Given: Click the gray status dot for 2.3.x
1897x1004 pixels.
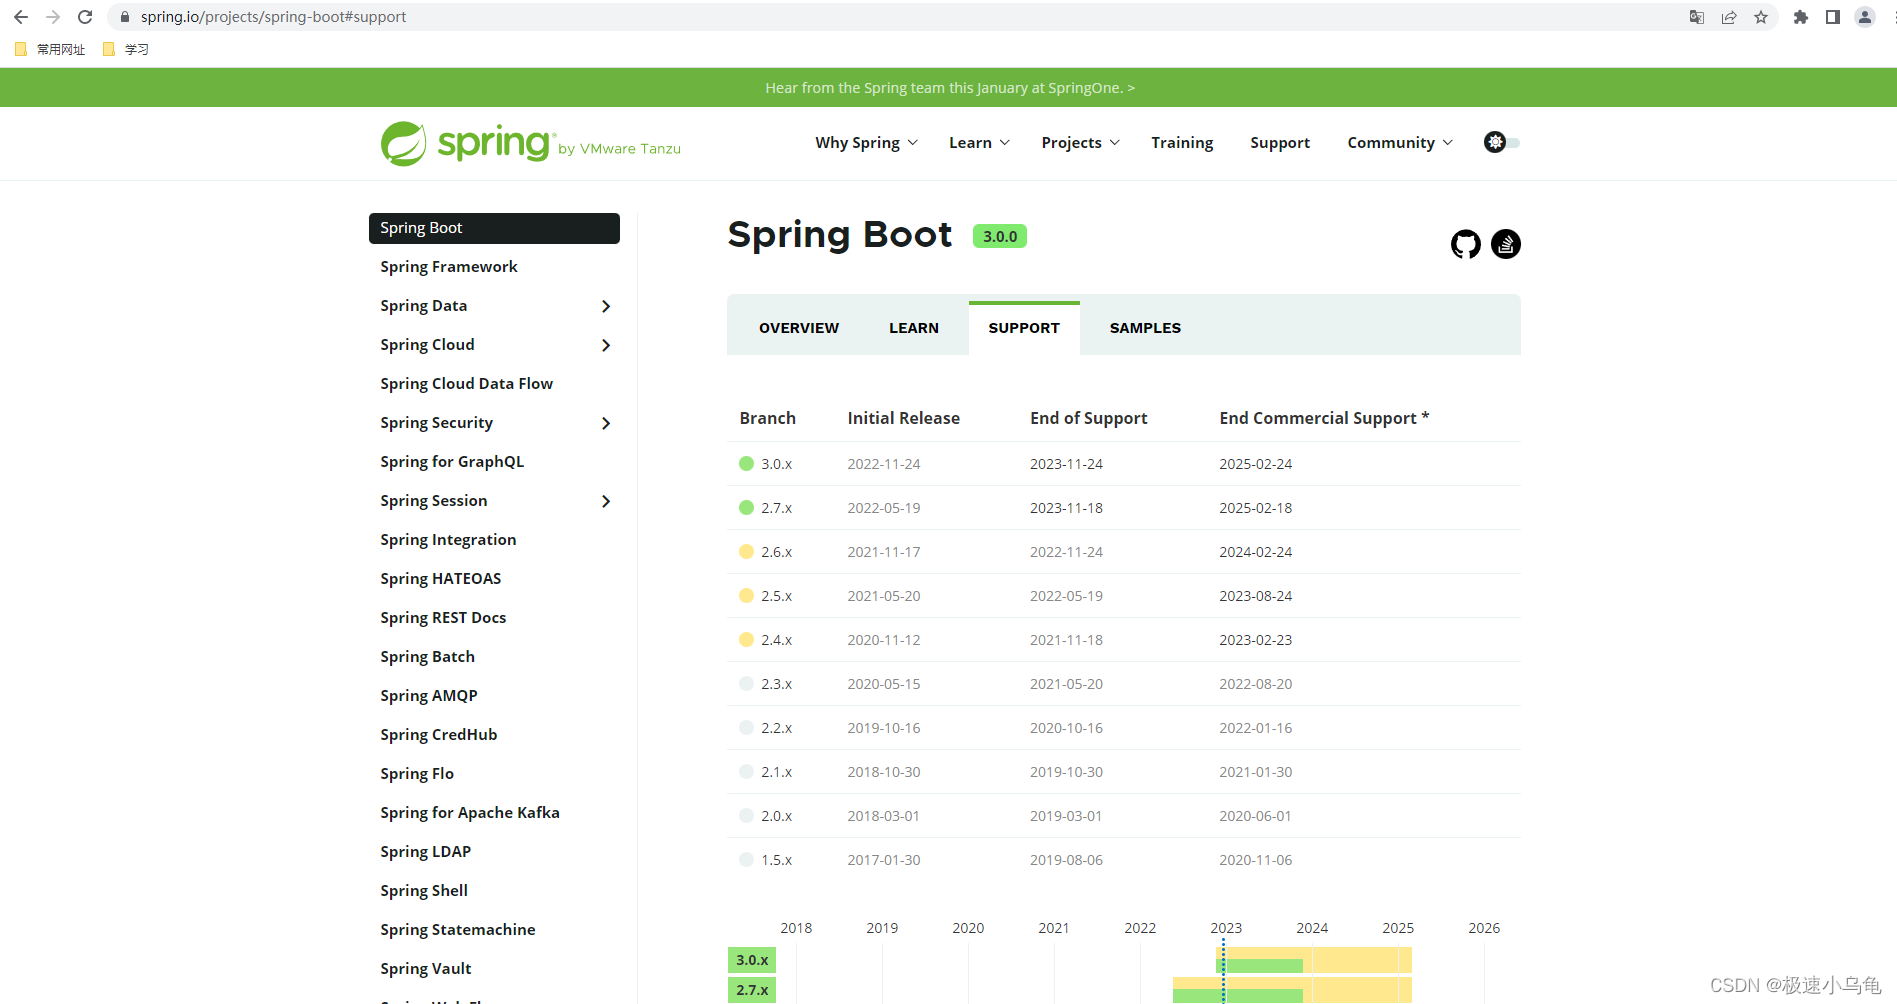Looking at the screenshot, I should pos(746,683).
